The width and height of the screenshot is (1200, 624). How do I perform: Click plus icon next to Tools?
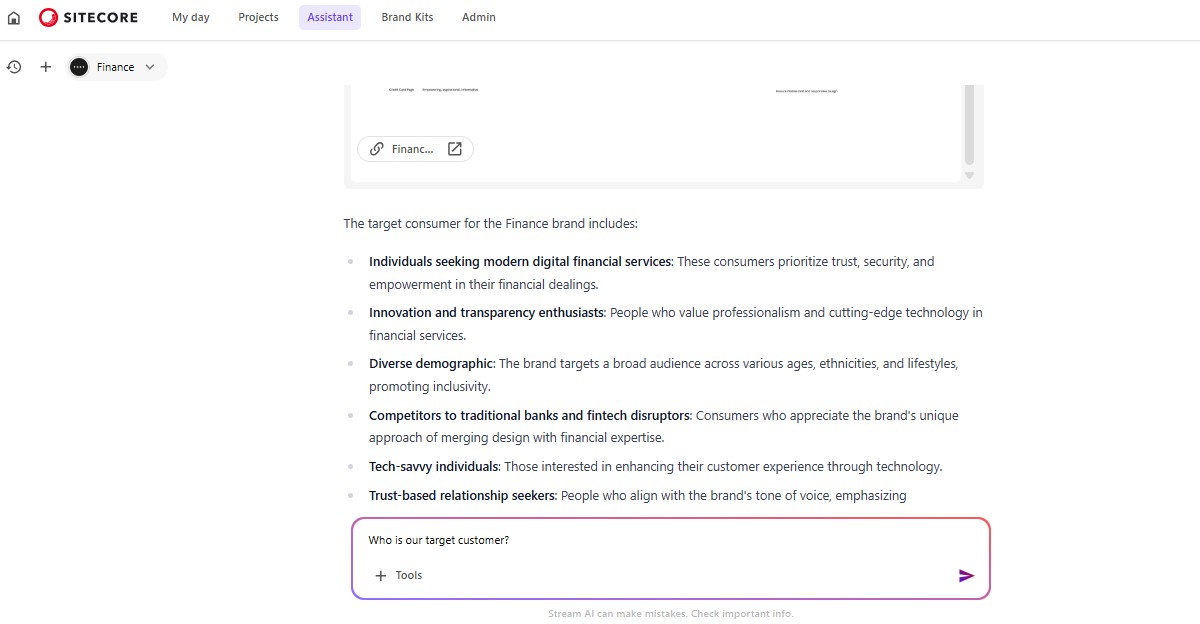(380, 576)
